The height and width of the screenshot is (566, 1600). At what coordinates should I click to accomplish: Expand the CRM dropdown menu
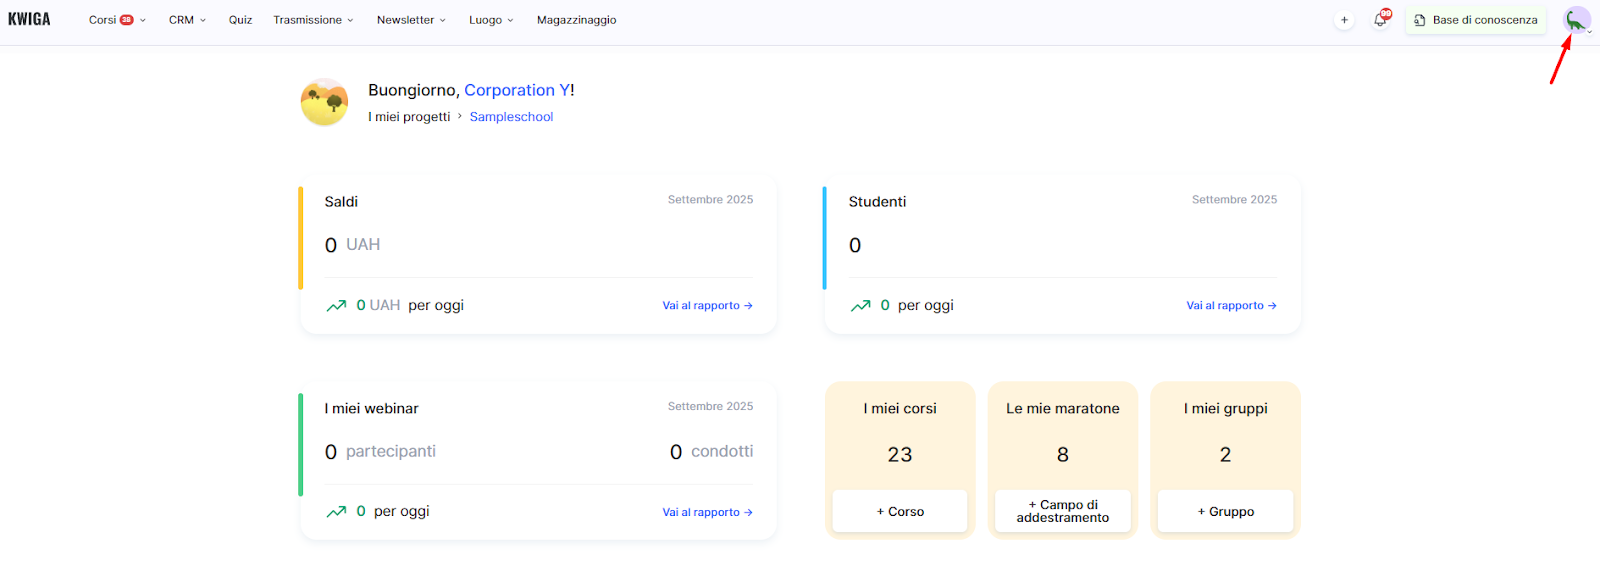[187, 20]
